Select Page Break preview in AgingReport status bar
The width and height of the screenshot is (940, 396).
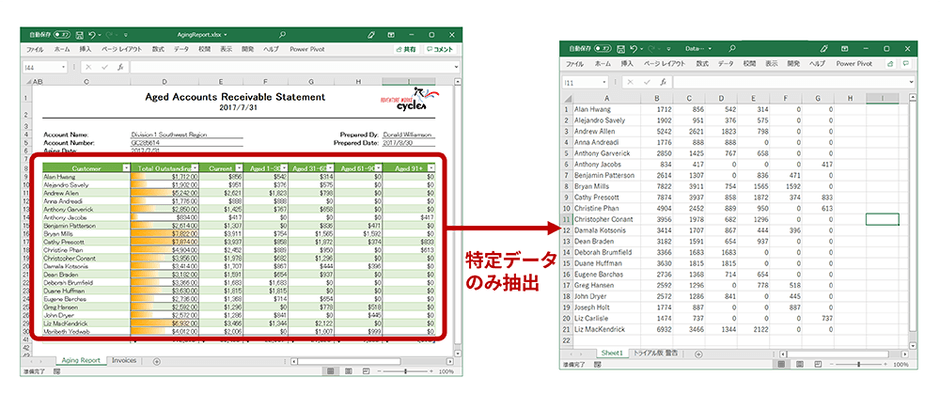[366, 372]
